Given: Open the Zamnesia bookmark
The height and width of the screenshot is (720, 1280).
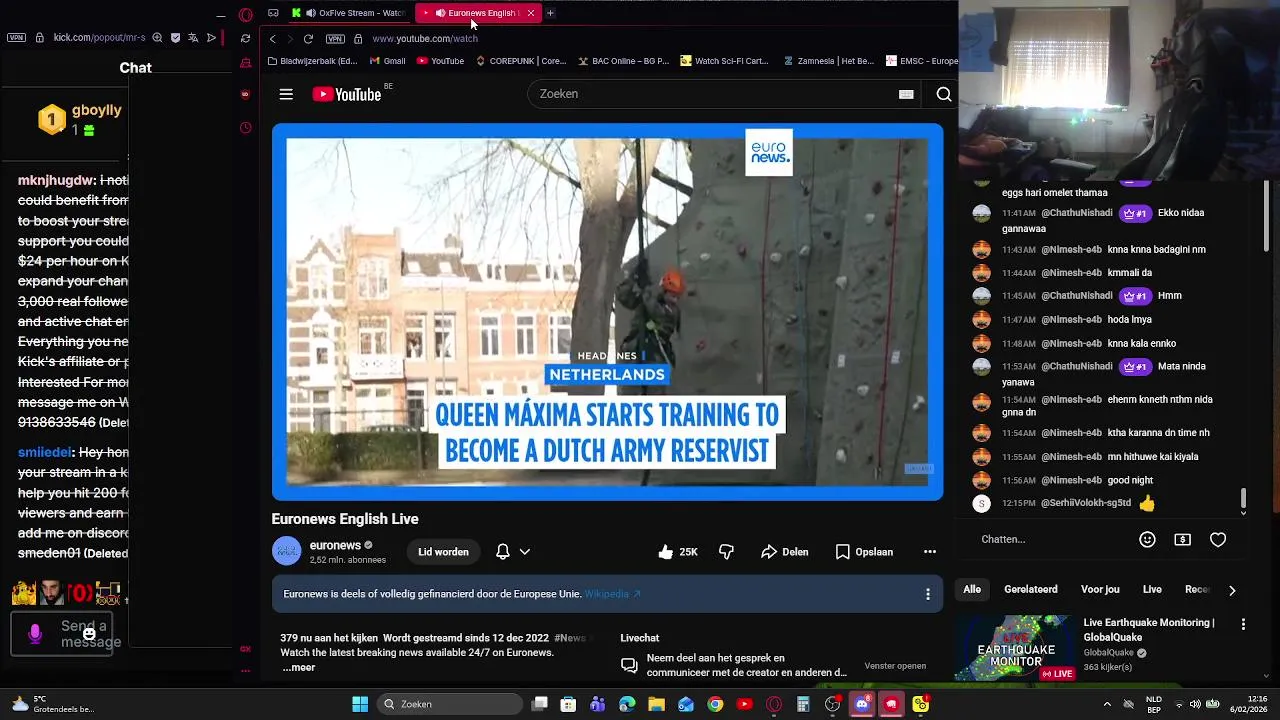Looking at the screenshot, I should [828, 61].
